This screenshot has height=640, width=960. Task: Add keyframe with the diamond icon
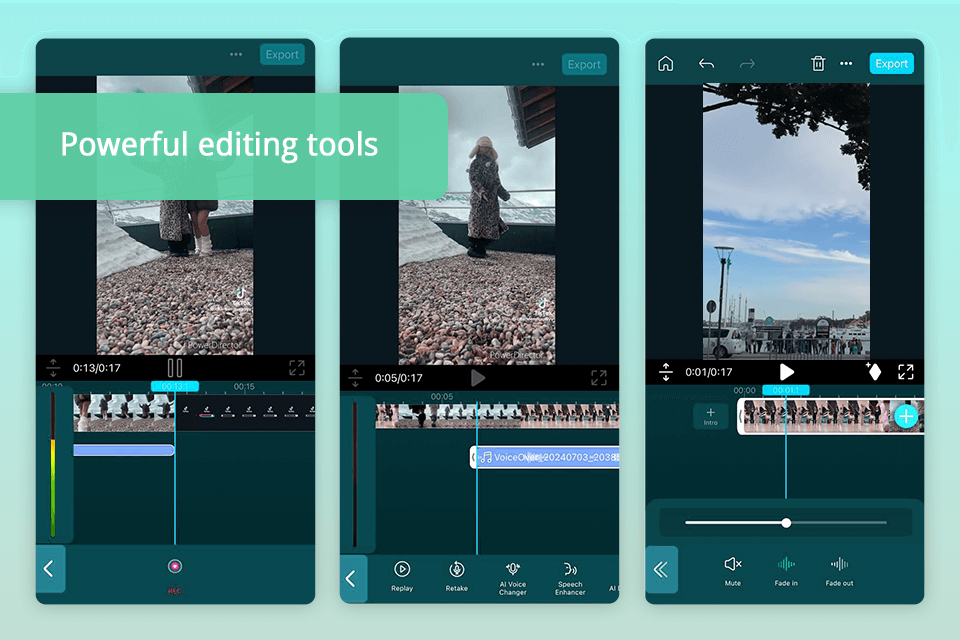(874, 371)
